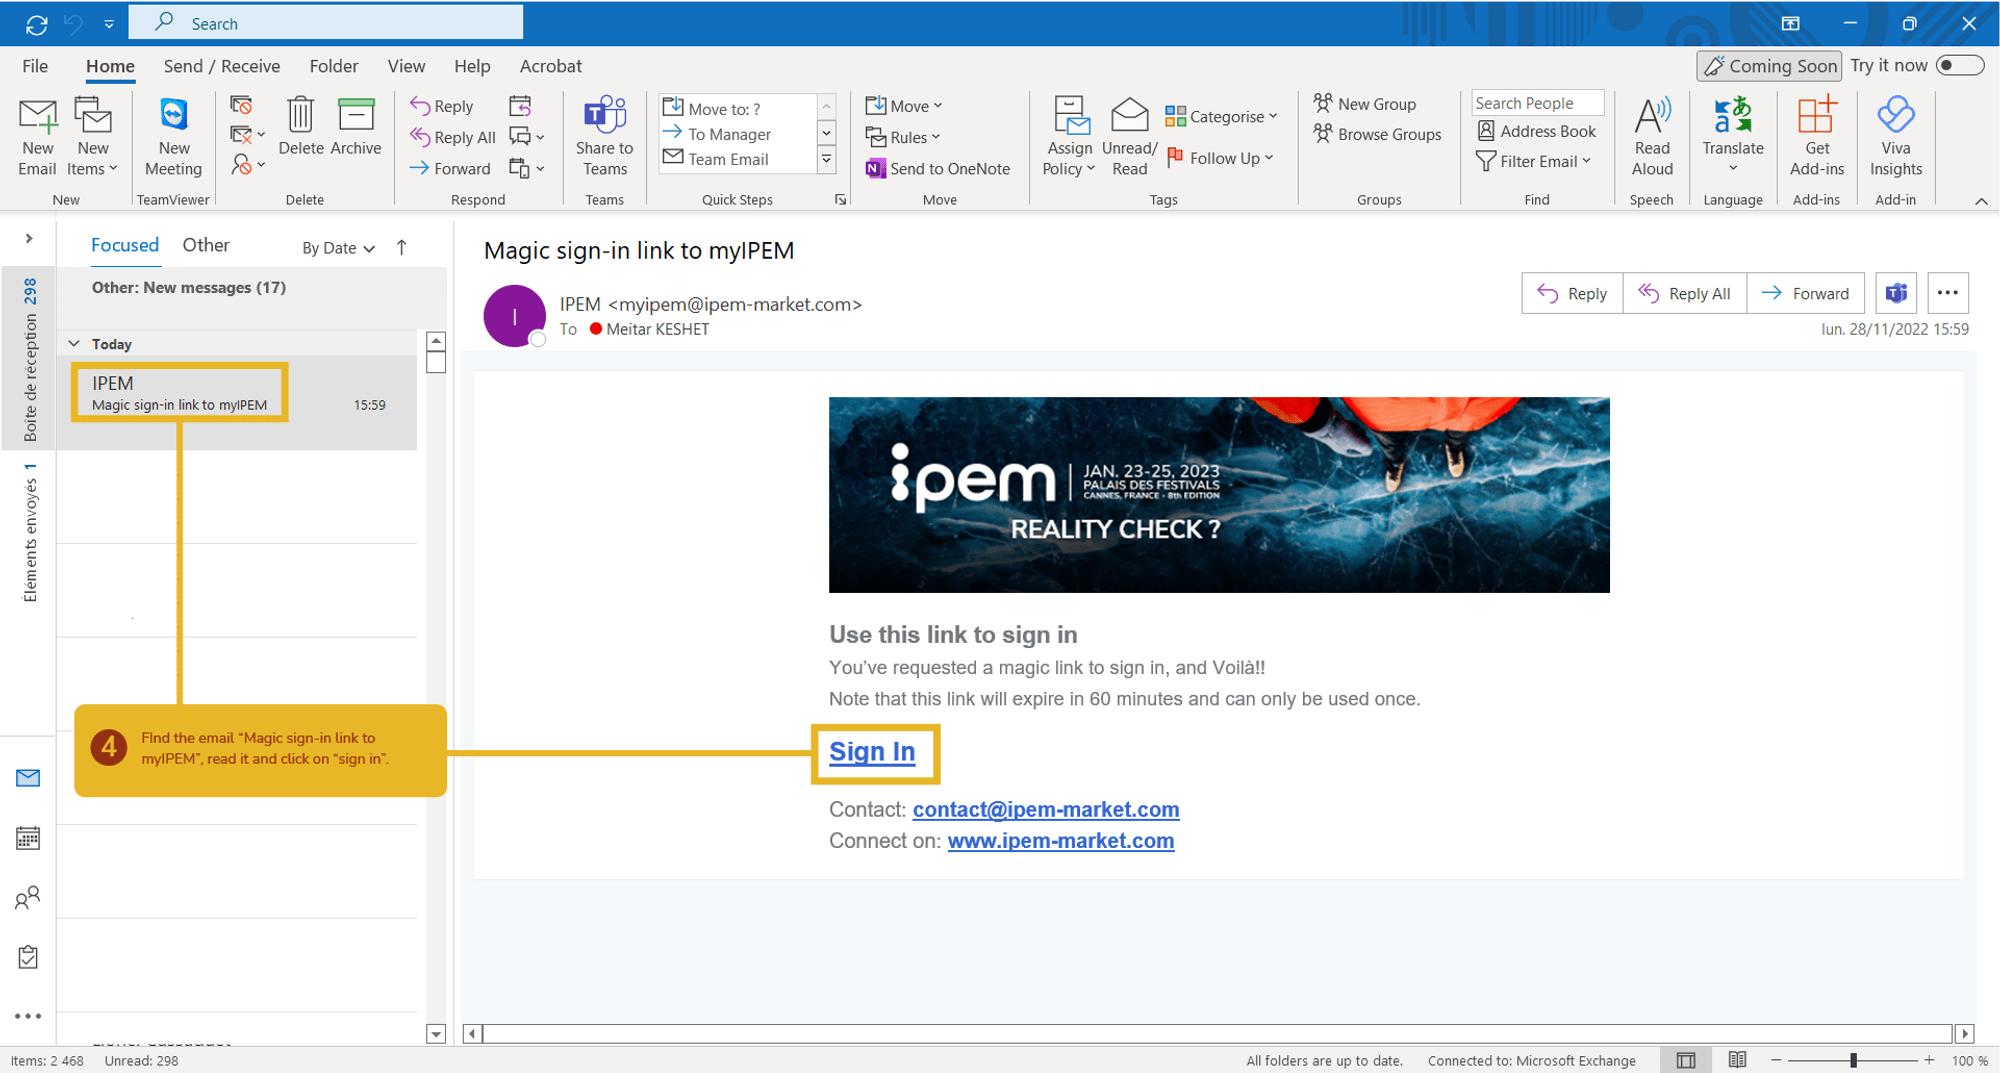
Task: Open the Rules dropdown
Action: tap(903, 137)
